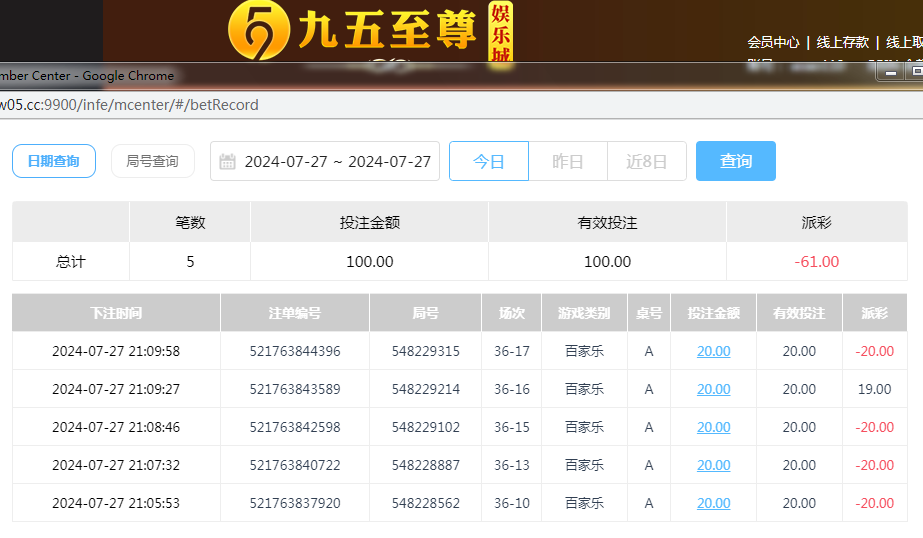This screenshot has height=538, width=923.
Task: Click the 九五至尊 gold logo icon
Action: click(x=258, y=30)
